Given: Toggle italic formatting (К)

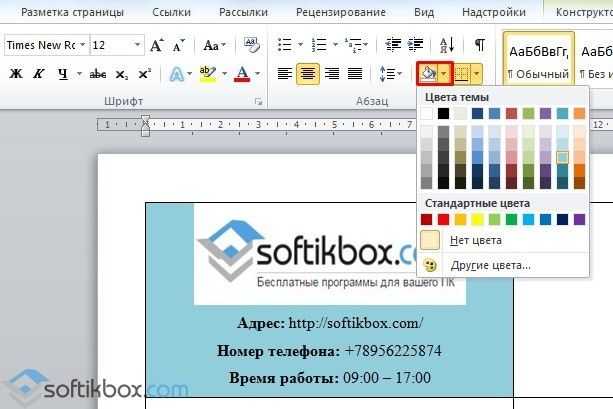Looking at the screenshot, I should pos(39,74).
